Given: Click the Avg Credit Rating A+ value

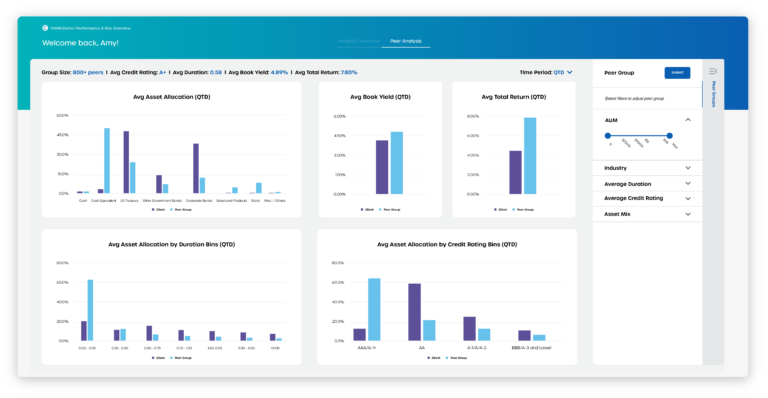Looking at the screenshot, I should 163,72.
